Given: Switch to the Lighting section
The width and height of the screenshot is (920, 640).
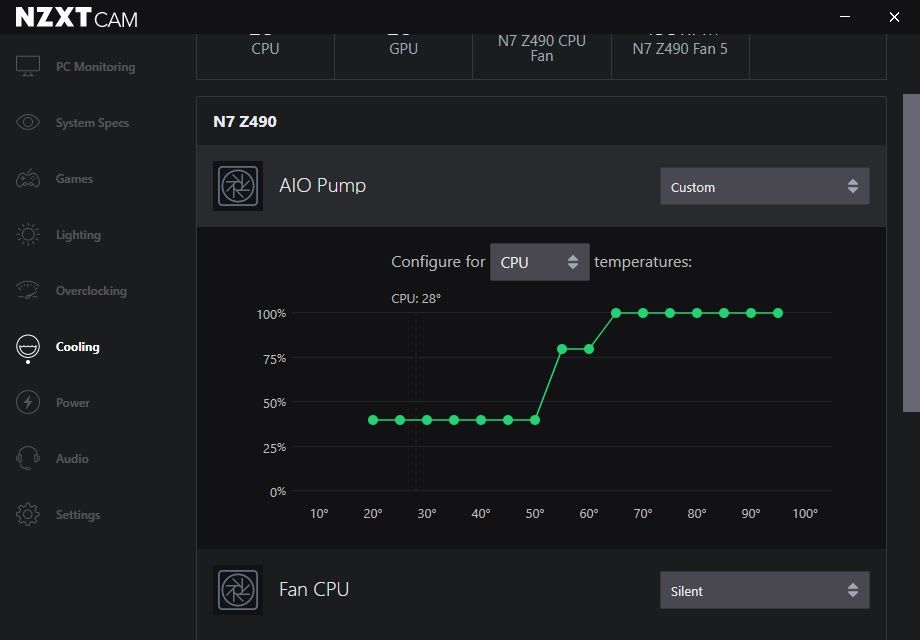Looking at the screenshot, I should coord(78,235).
